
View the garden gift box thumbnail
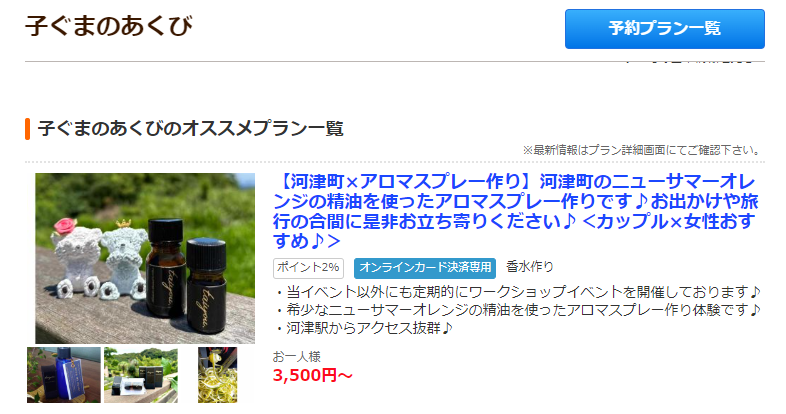click(141, 375)
